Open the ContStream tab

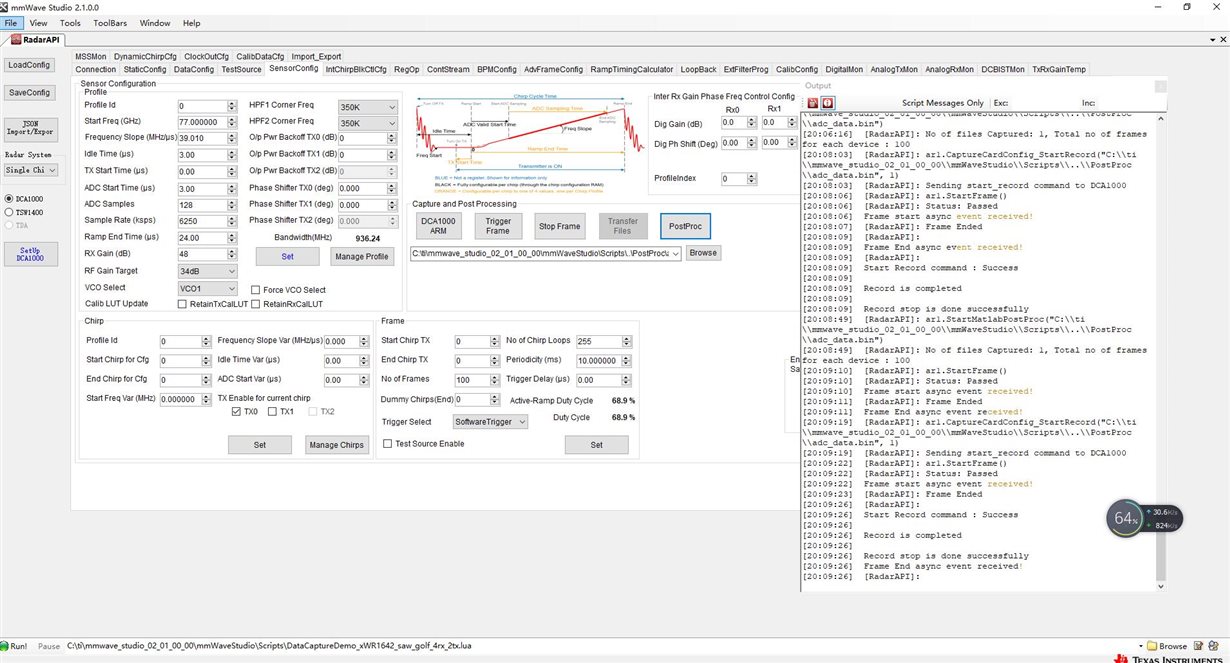[x=448, y=70]
